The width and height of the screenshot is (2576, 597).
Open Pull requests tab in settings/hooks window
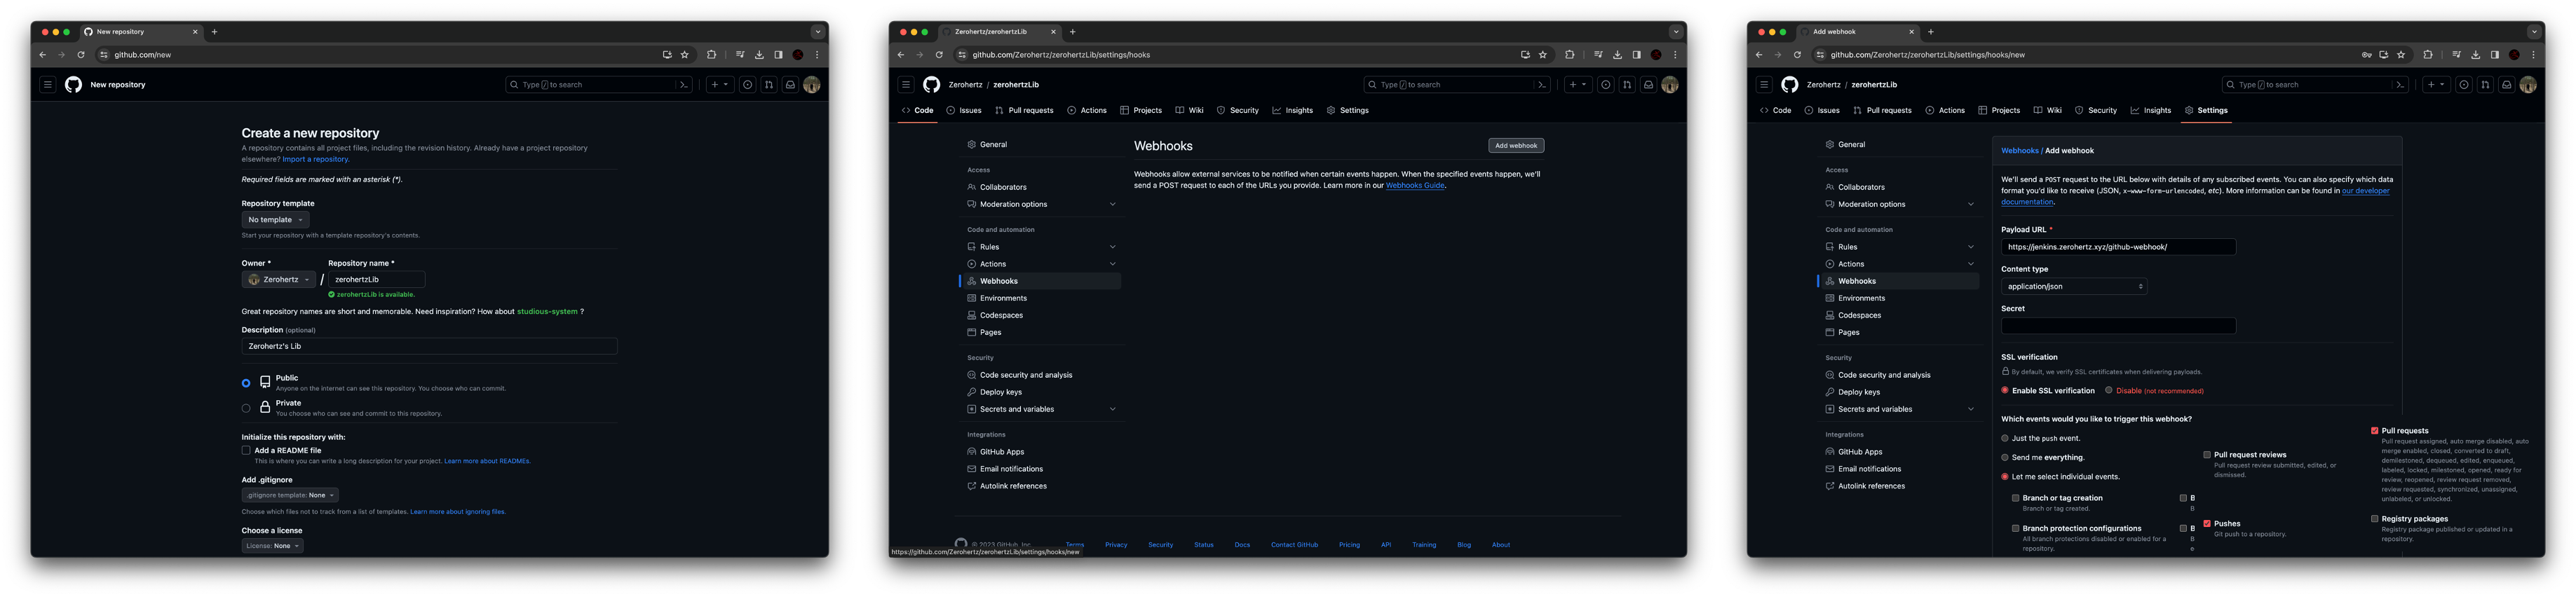(x=1024, y=110)
